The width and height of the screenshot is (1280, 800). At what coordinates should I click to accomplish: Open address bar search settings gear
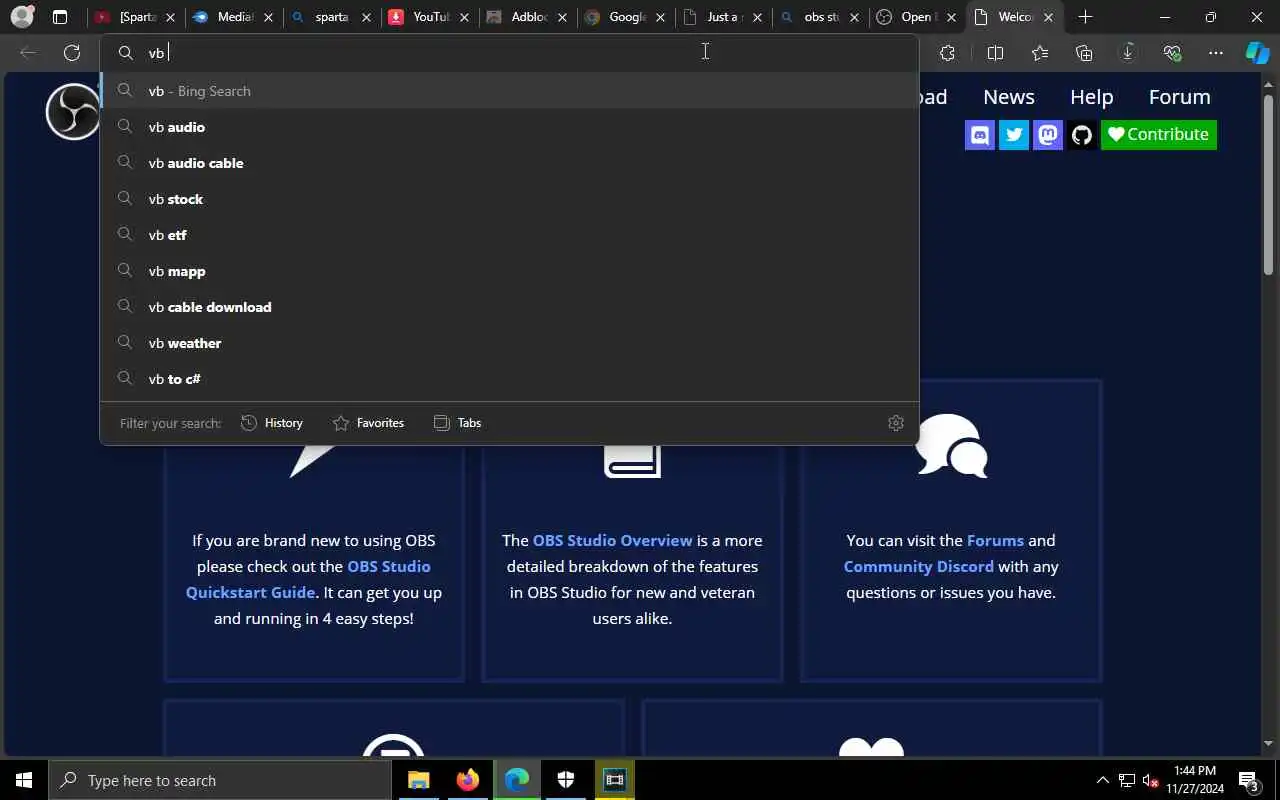point(896,423)
